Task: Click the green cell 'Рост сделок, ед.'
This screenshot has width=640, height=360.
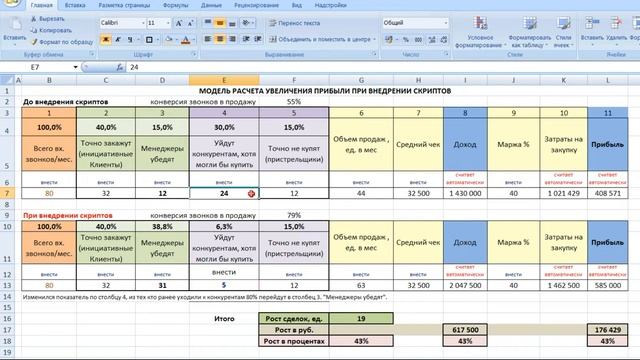Action: pos(294,319)
